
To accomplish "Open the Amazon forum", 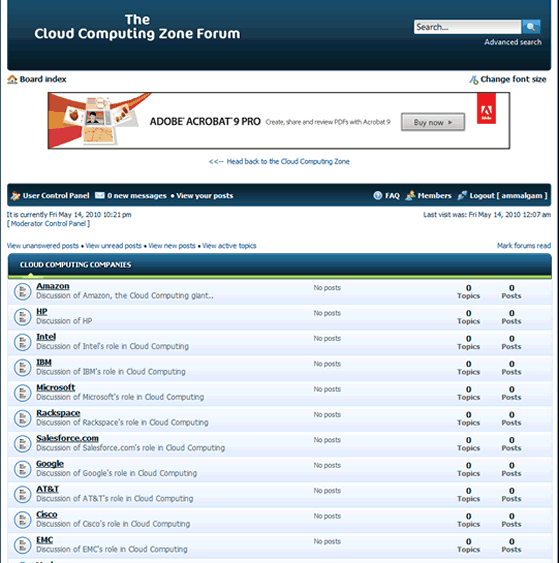I will coord(53,286).
